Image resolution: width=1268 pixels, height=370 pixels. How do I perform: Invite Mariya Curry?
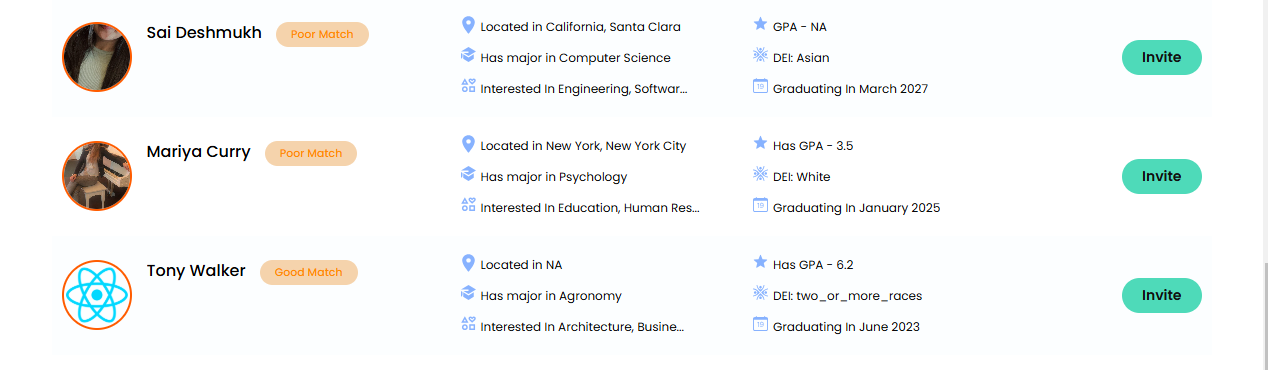point(1161,176)
